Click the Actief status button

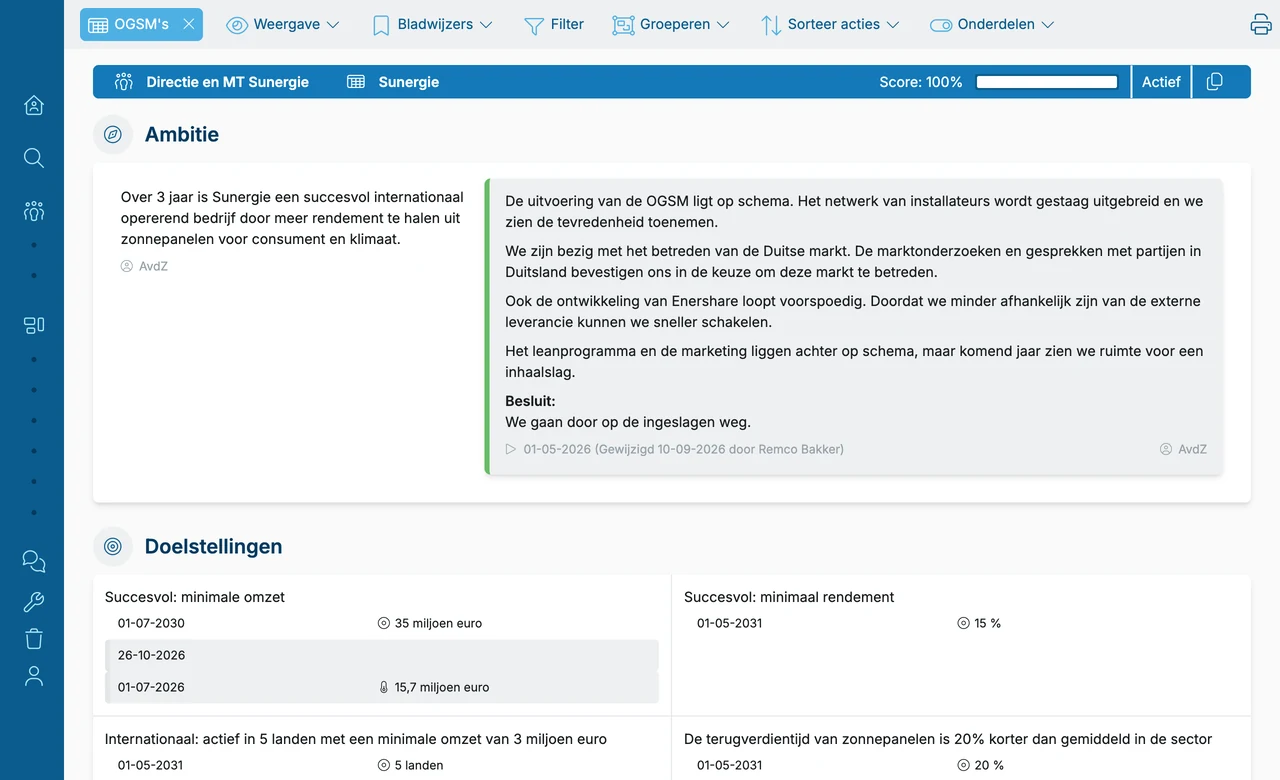coord(1161,82)
